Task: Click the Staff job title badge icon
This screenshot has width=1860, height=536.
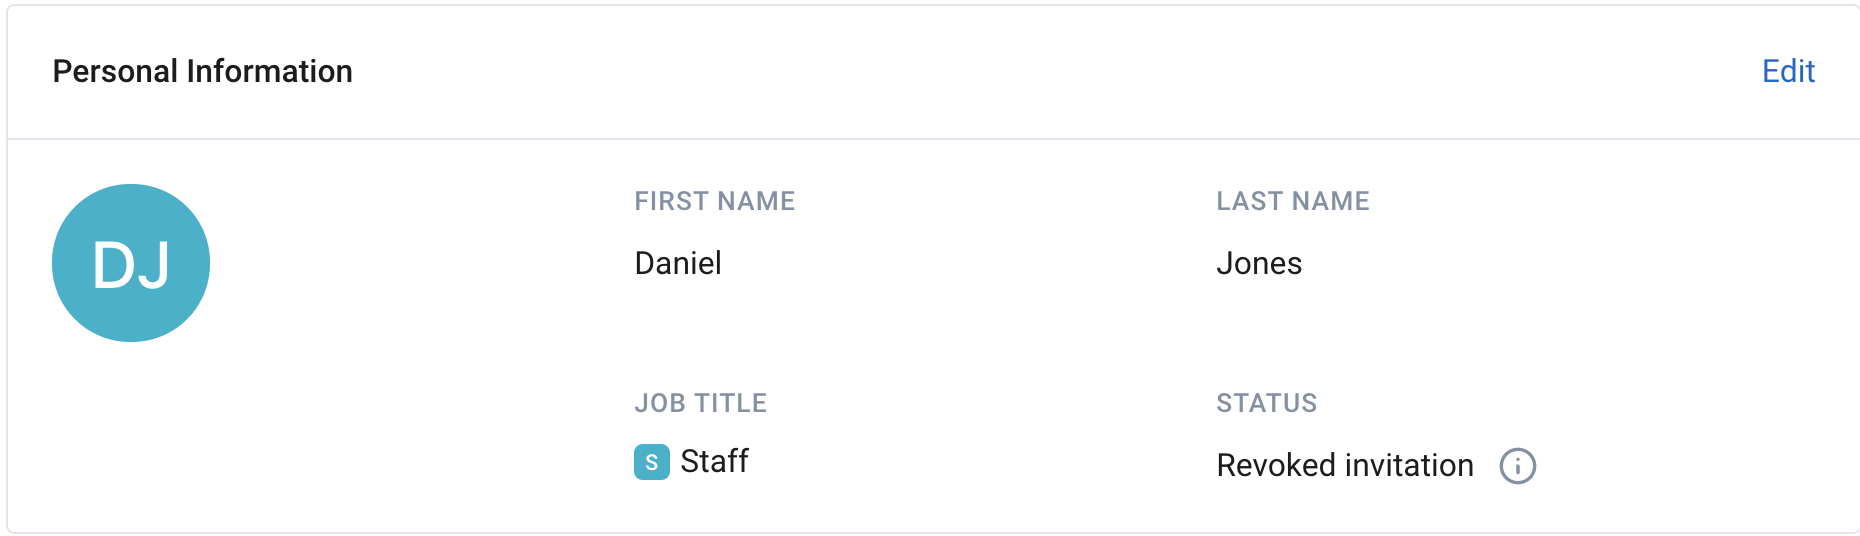Action: tap(651, 462)
